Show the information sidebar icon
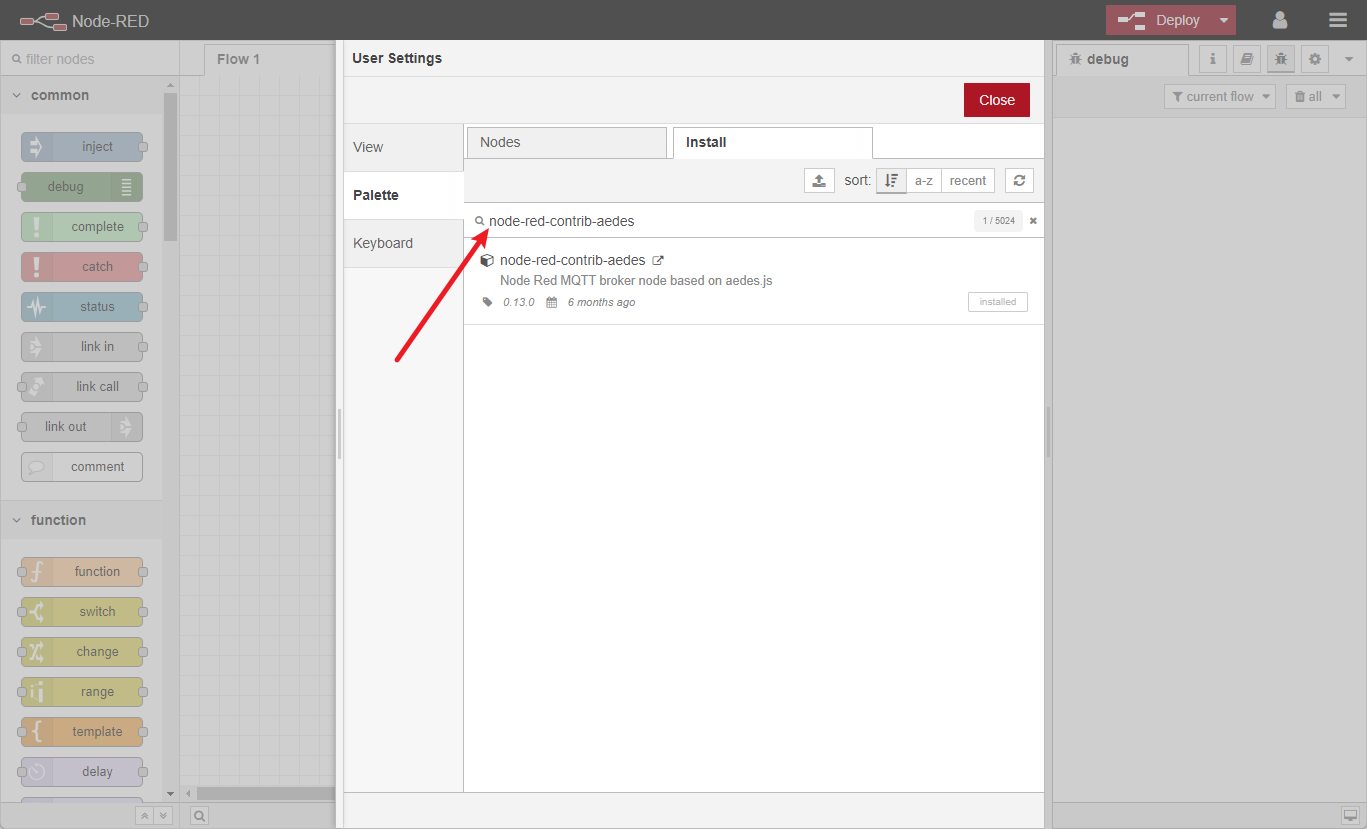The height and width of the screenshot is (829, 1367). [1213, 59]
